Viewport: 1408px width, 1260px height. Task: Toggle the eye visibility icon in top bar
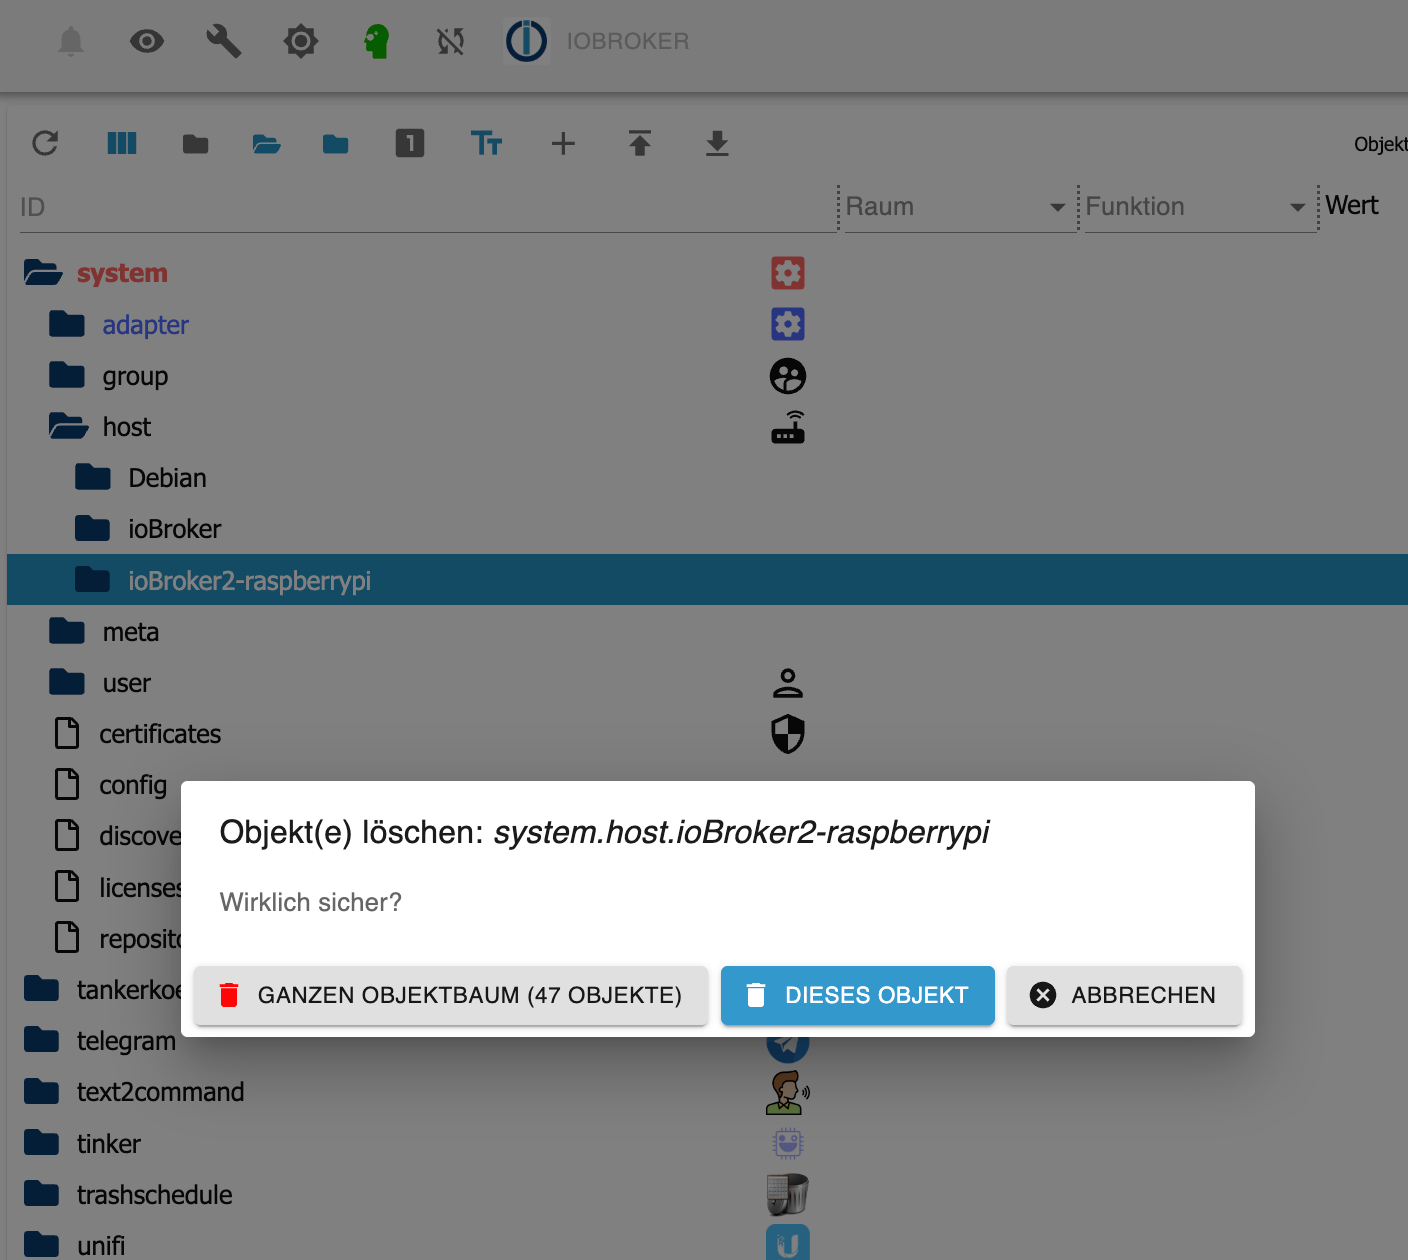[x=147, y=41]
